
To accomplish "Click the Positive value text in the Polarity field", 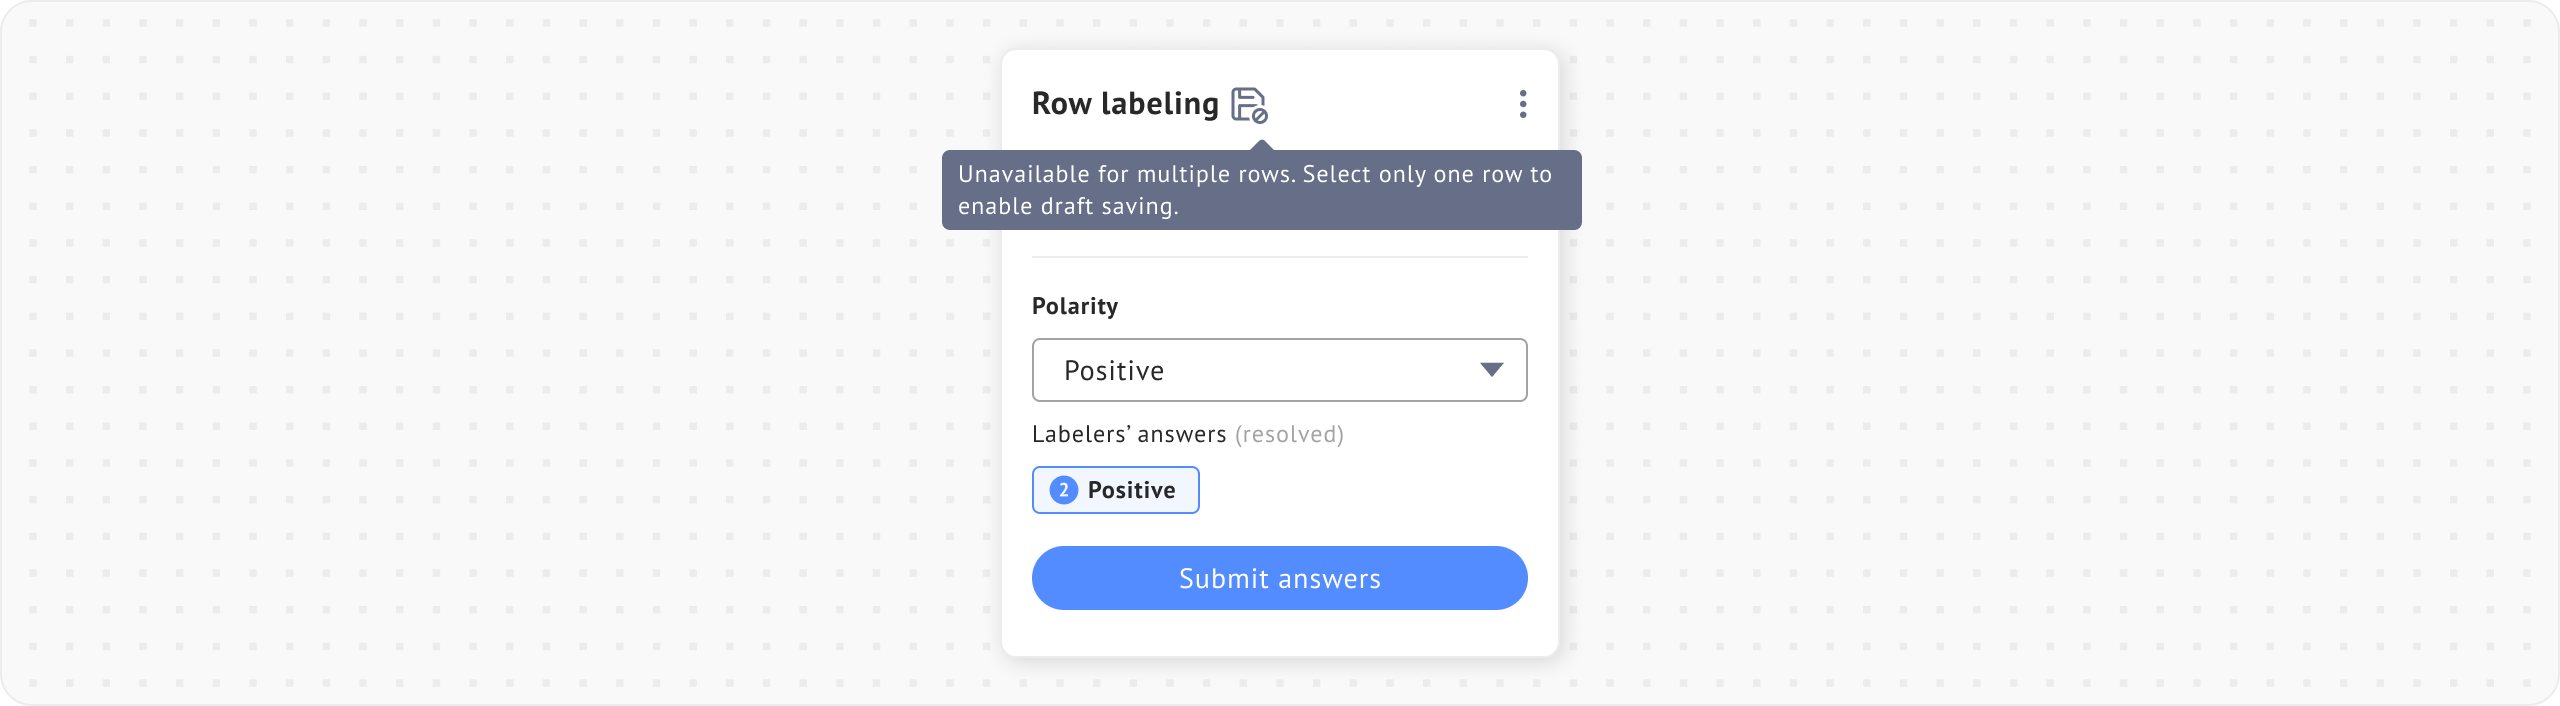I will pos(1113,371).
